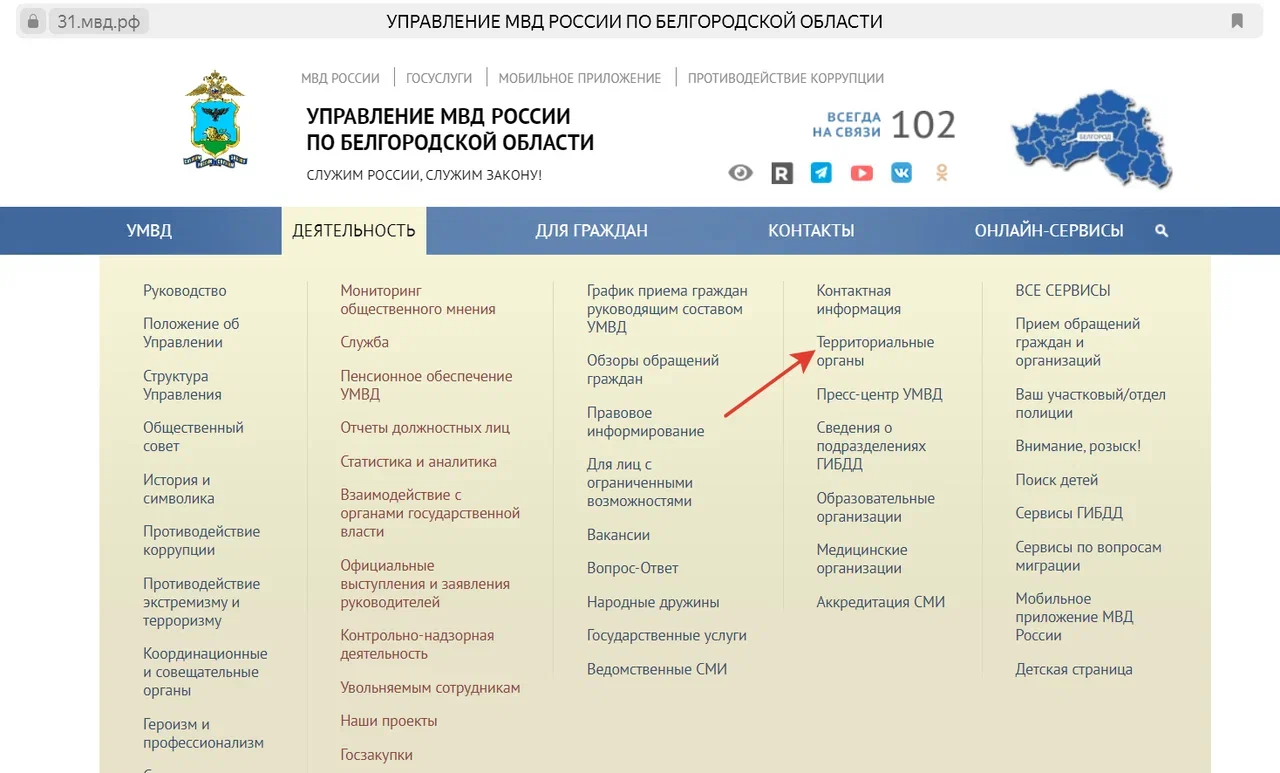Image resolution: width=1280 pixels, height=773 pixels.
Task: Open the Odnoklassniki social icon
Action: coord(941,173)
